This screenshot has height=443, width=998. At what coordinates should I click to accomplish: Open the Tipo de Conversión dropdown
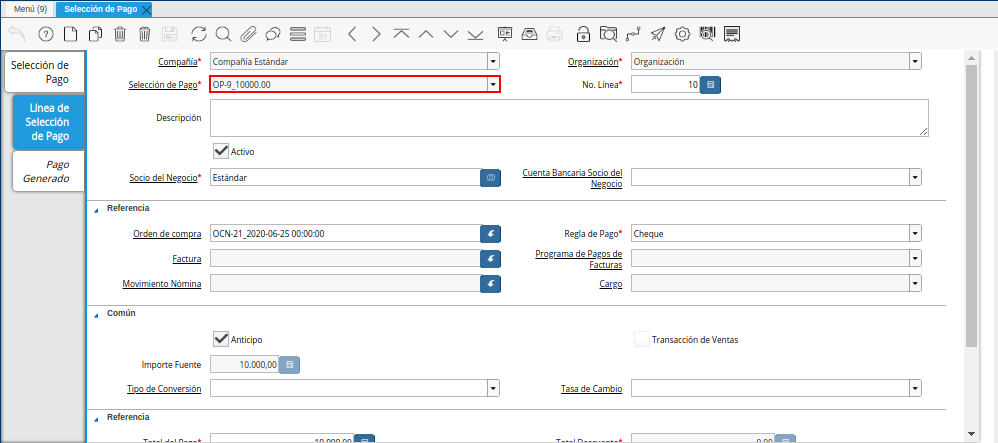[493, 388]
